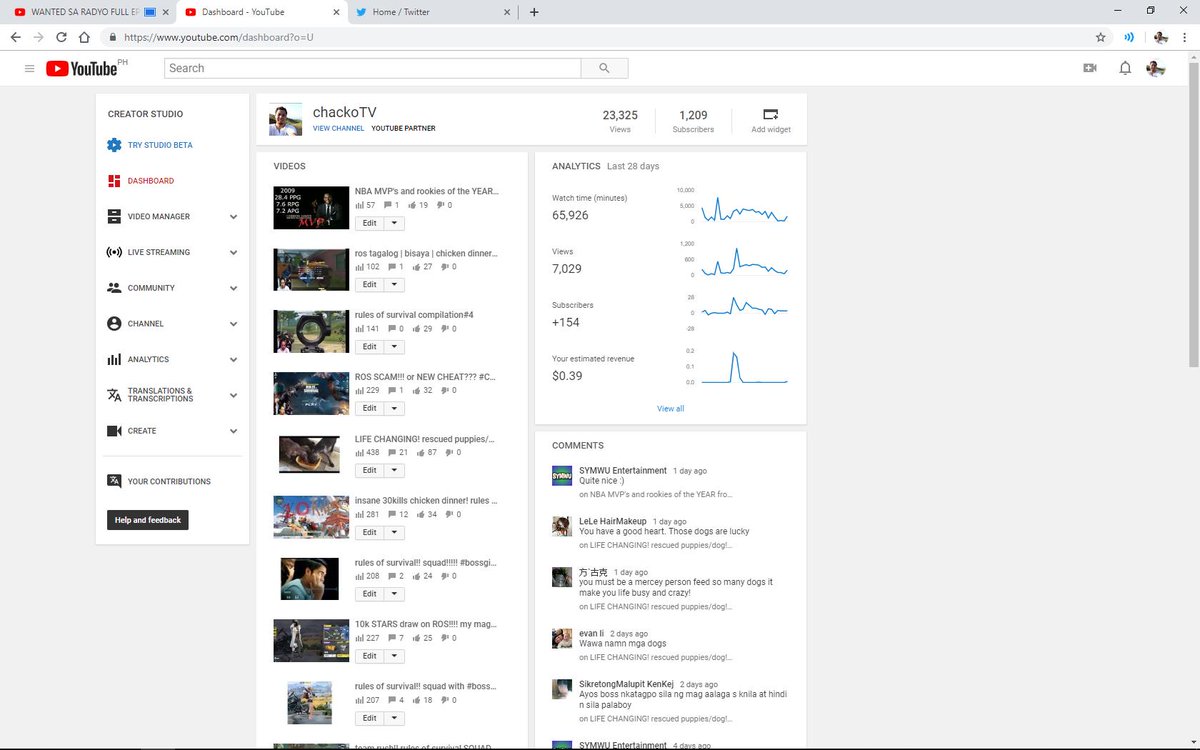Screen dimensions: 1200x750
Task: Click Edit button for rules of survival compilation#4
Action: pyautogui.click(x=370, y=347)
